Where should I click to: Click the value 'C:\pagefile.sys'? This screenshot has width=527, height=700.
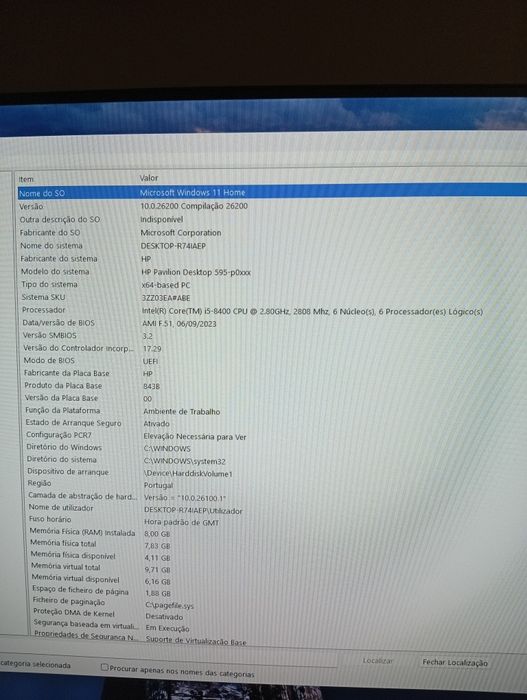click(x=170, y=605)
